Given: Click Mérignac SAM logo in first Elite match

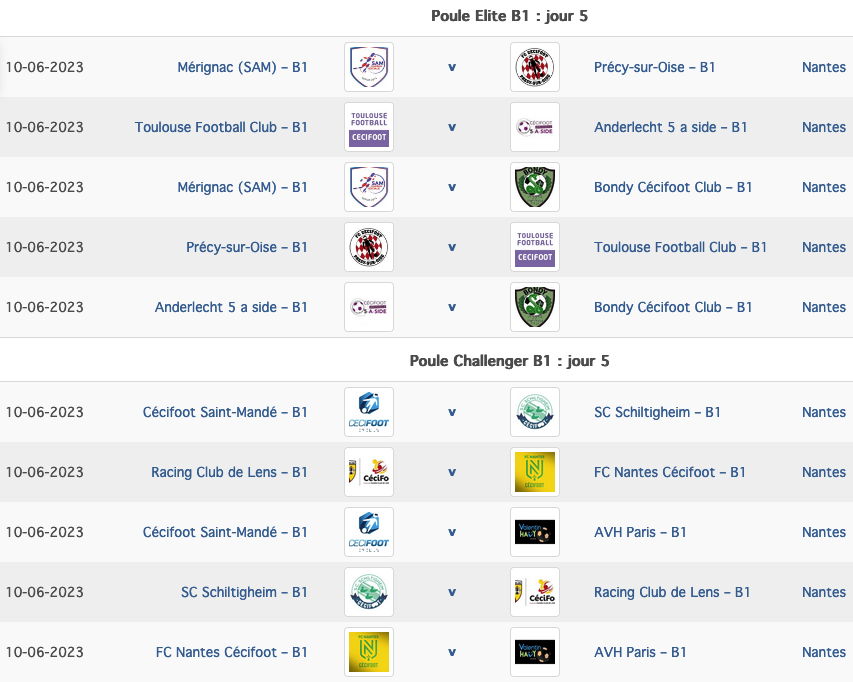Looking at the screenshot, I should click(369, 67).
